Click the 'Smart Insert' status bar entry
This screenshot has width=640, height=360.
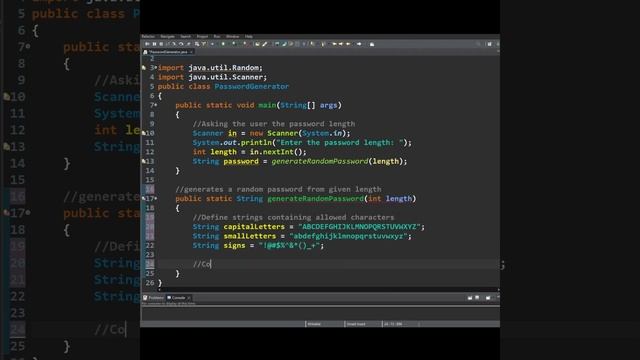click(x=356, y=324)
